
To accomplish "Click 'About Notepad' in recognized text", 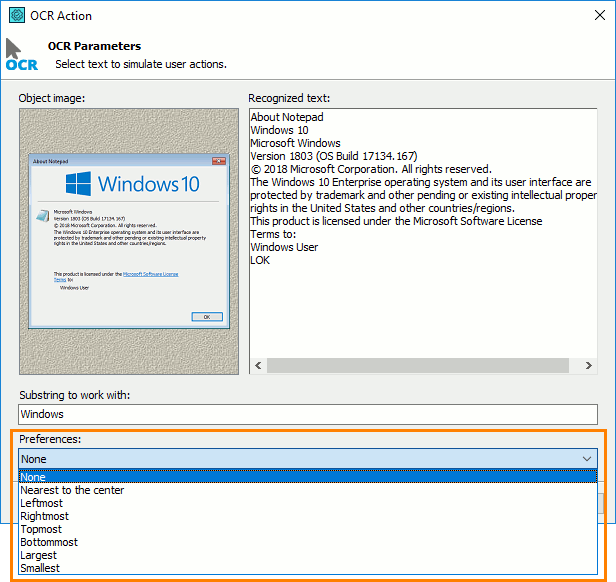I will pos(287,117).
